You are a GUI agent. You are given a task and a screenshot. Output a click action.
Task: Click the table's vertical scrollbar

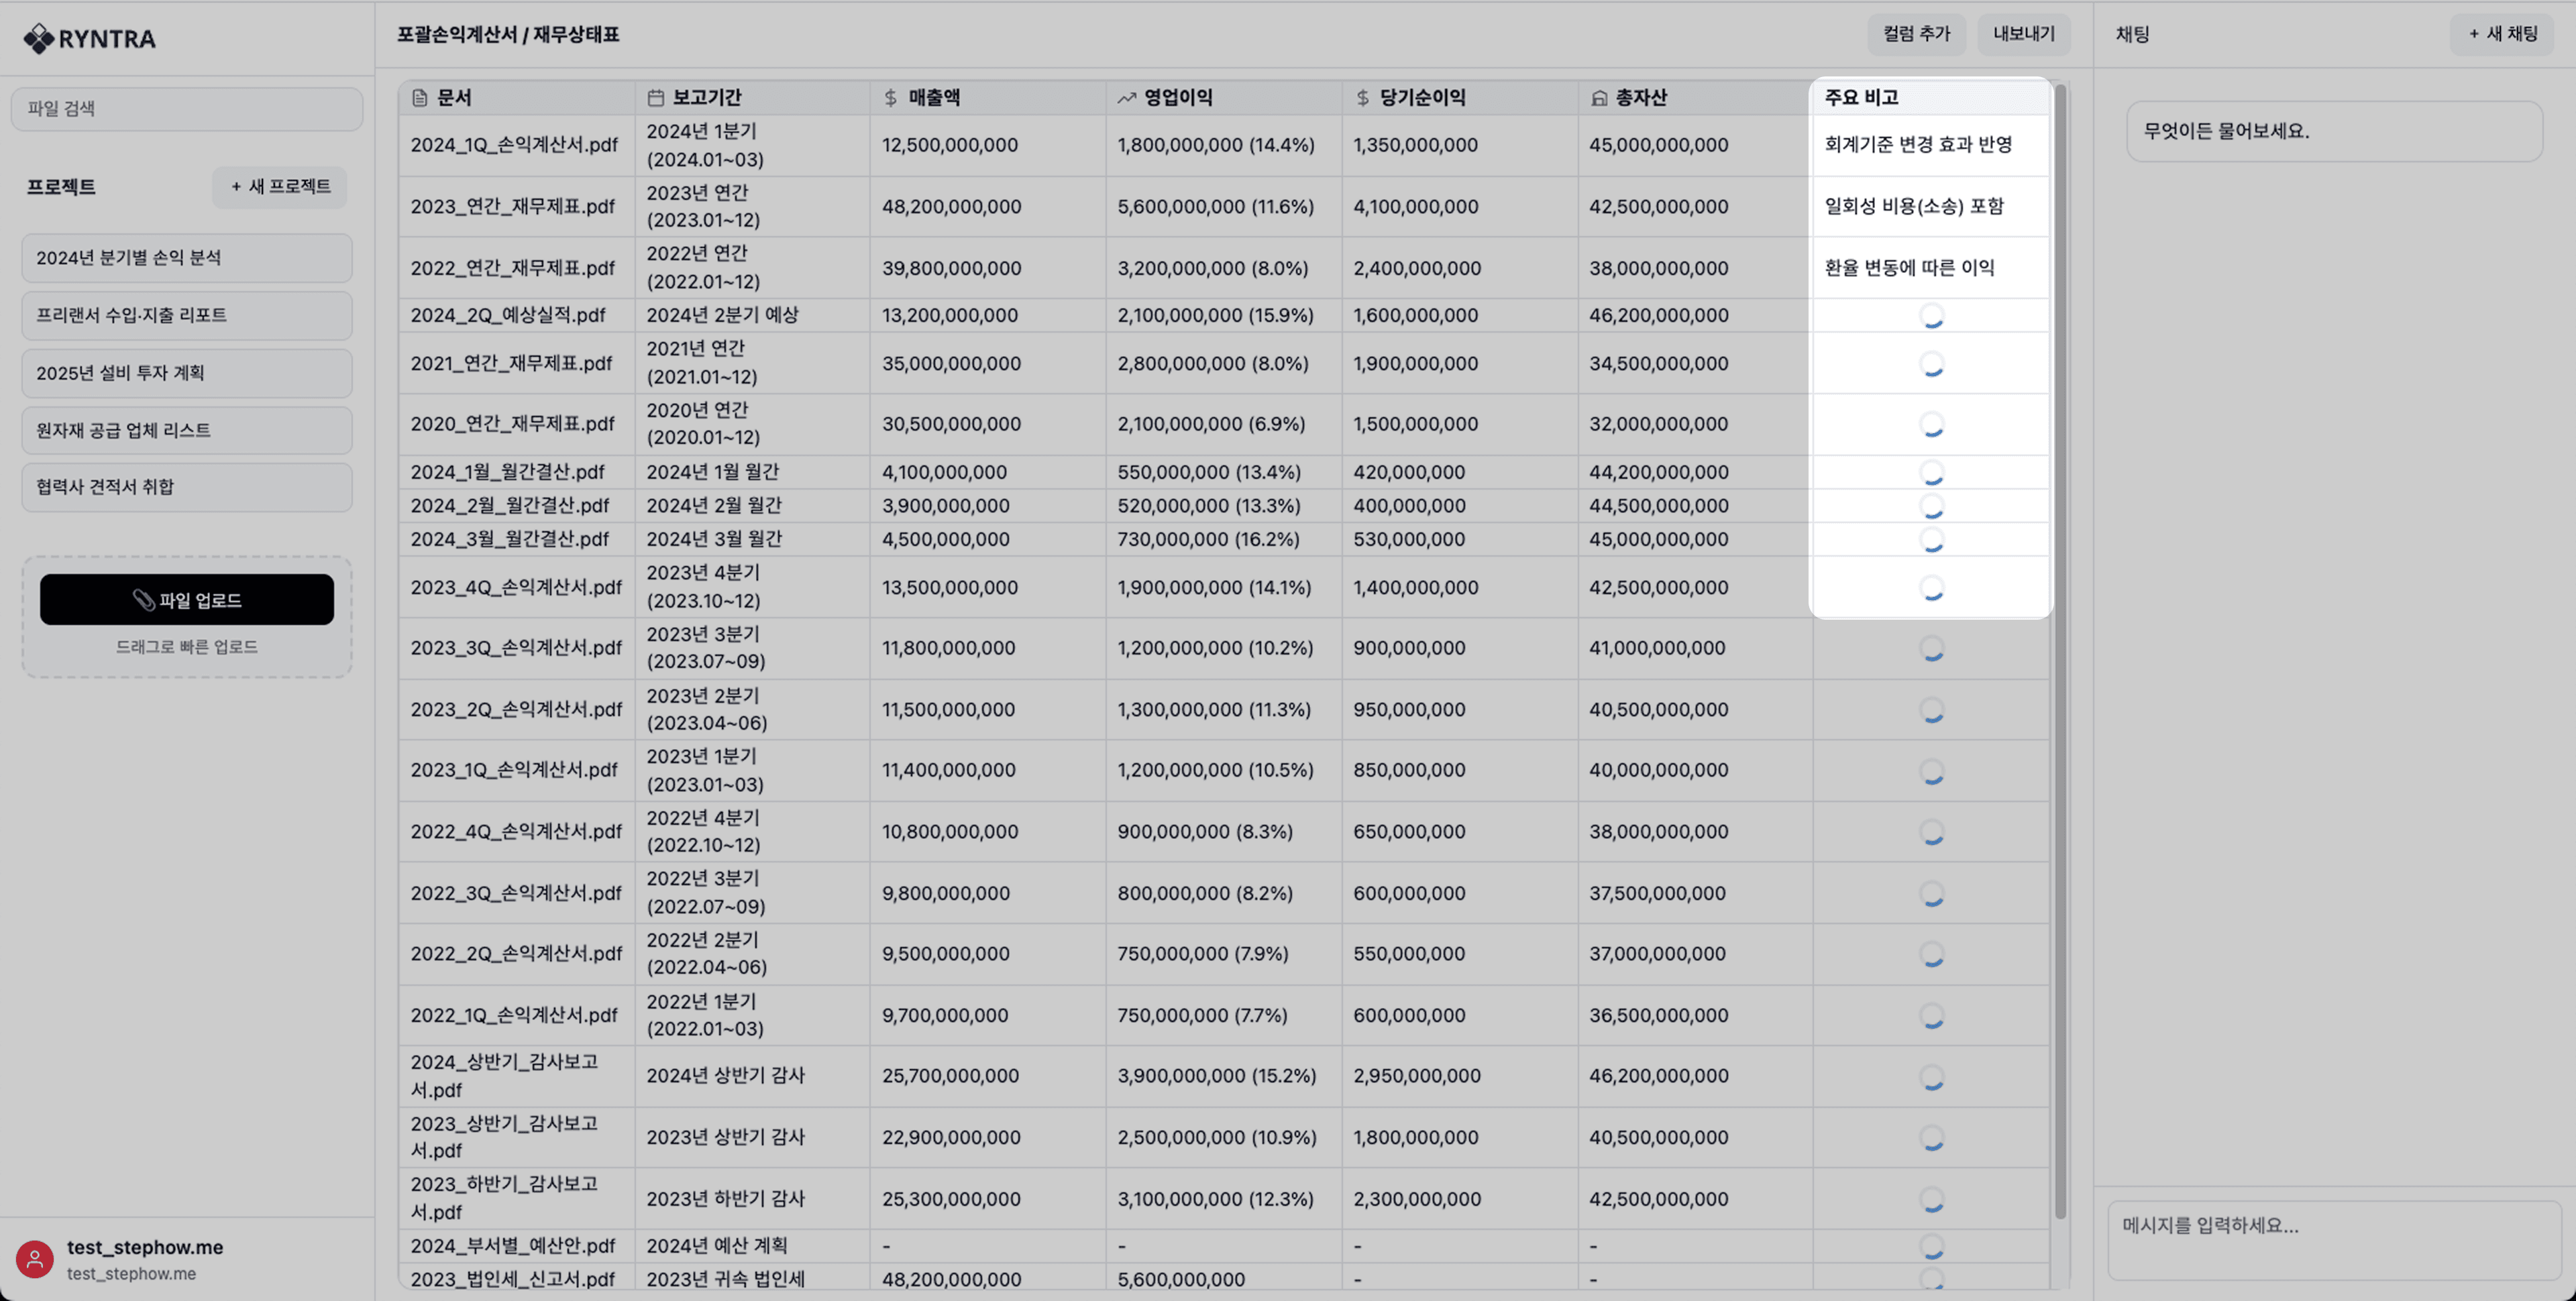[2060, 650]
